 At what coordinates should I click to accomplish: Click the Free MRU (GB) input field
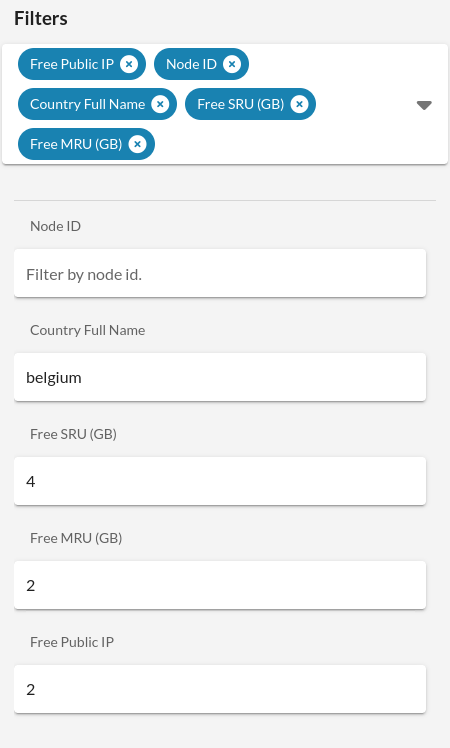220,585
